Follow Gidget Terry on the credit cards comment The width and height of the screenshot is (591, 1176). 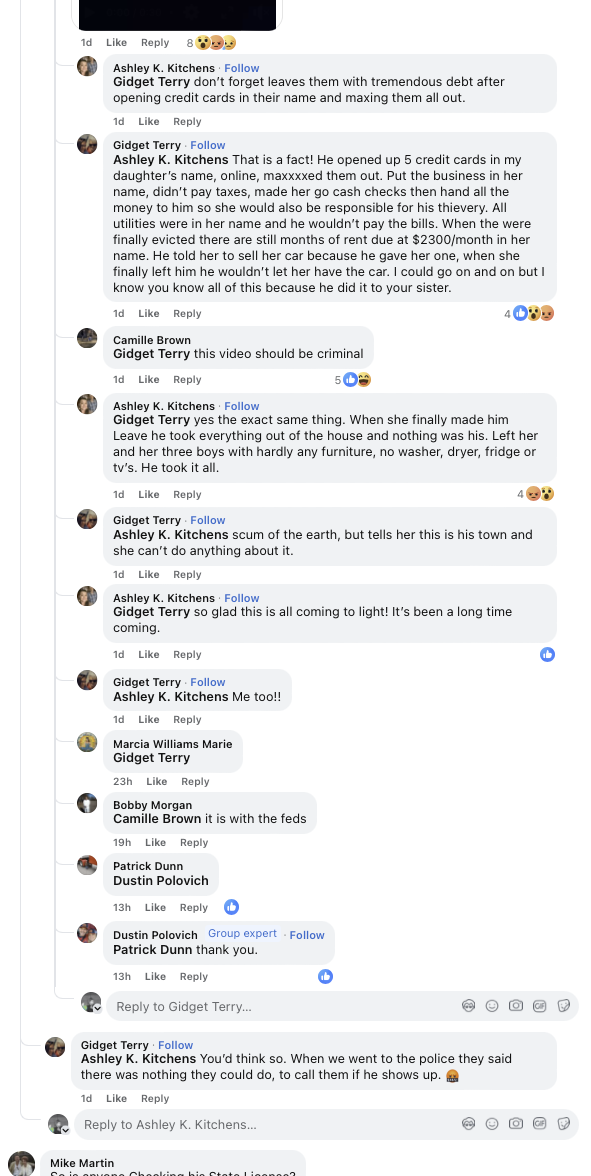[x=208, y=145]
